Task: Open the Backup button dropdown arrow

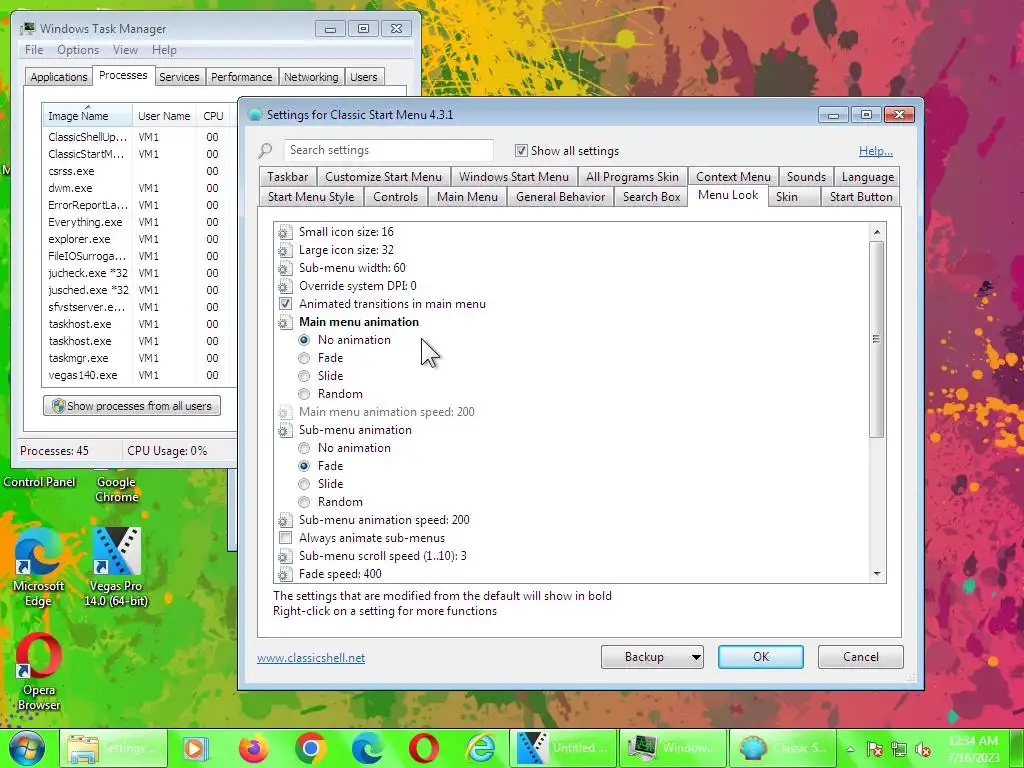Action: (696, 658)
